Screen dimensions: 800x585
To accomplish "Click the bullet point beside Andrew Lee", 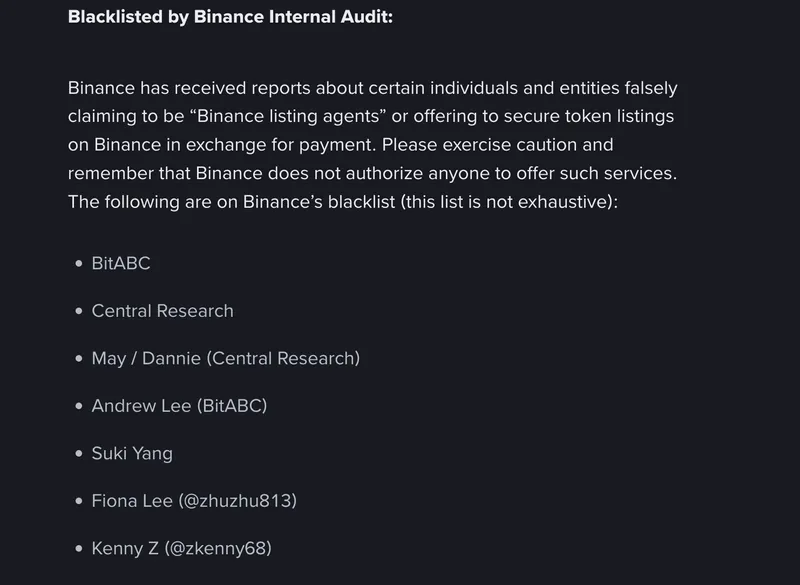I will (79, 406).
